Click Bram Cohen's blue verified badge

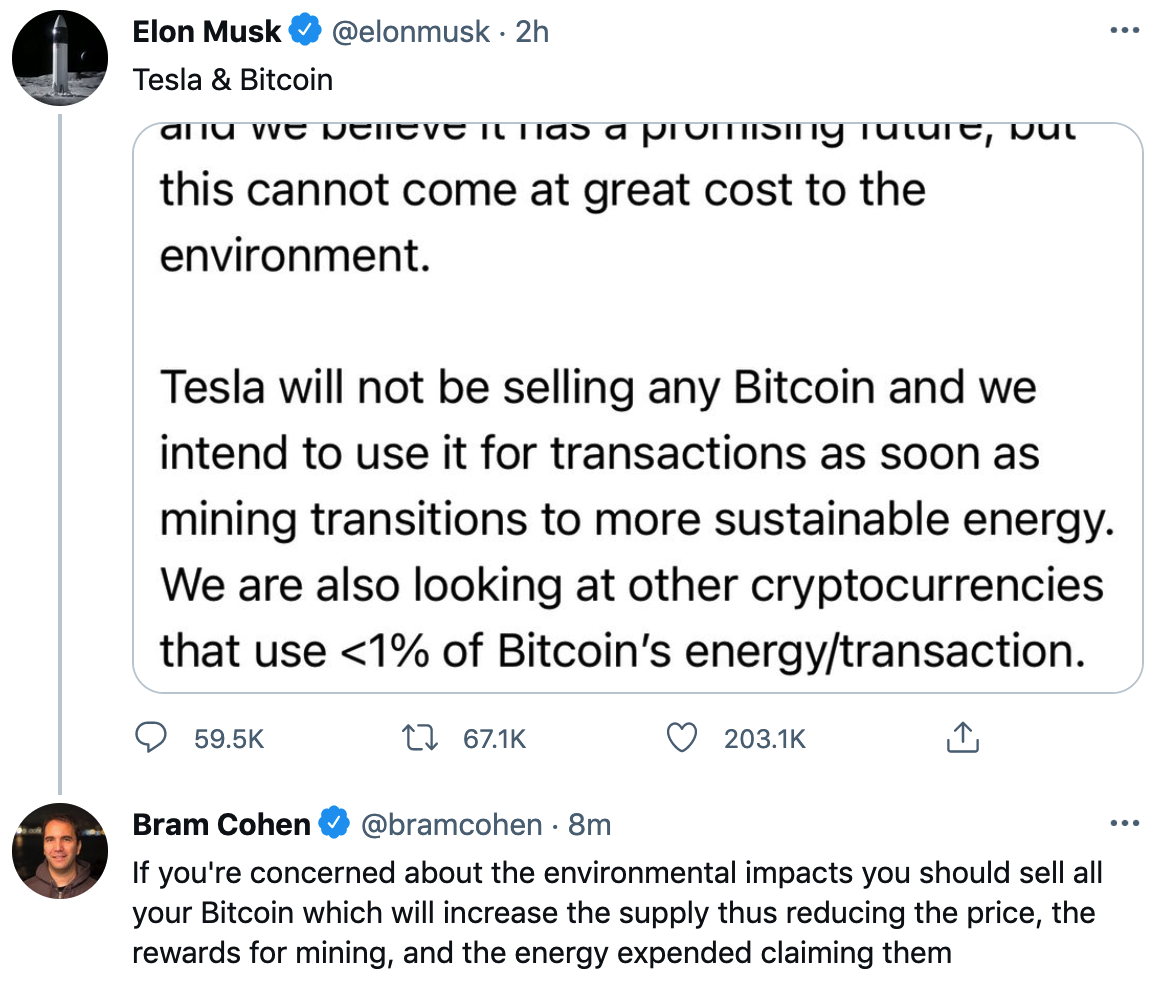point(334,823)
